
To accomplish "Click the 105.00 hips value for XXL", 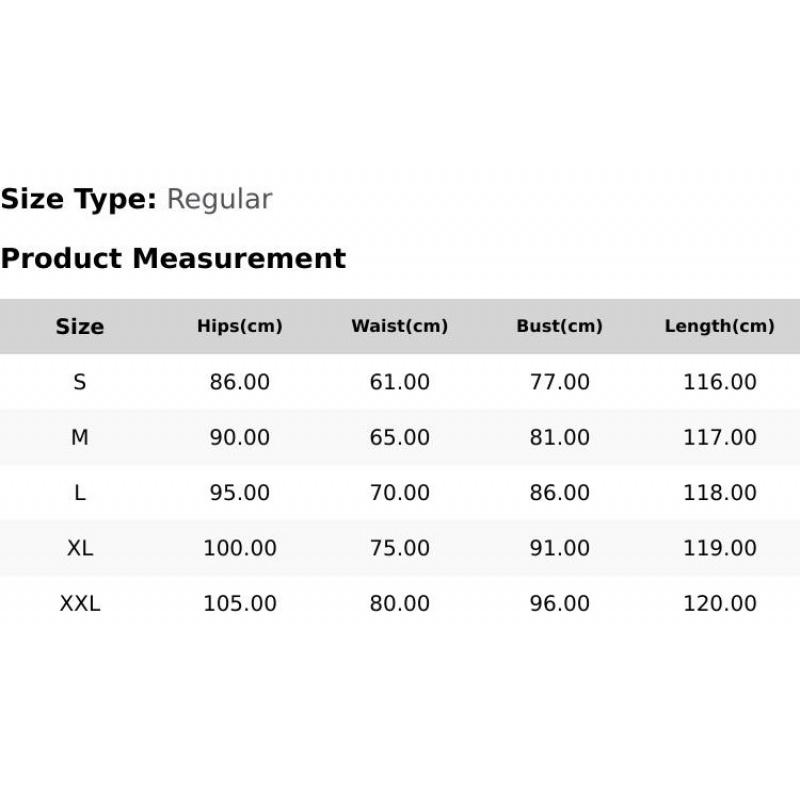I will pyautogui.click(x=240, y=604).
